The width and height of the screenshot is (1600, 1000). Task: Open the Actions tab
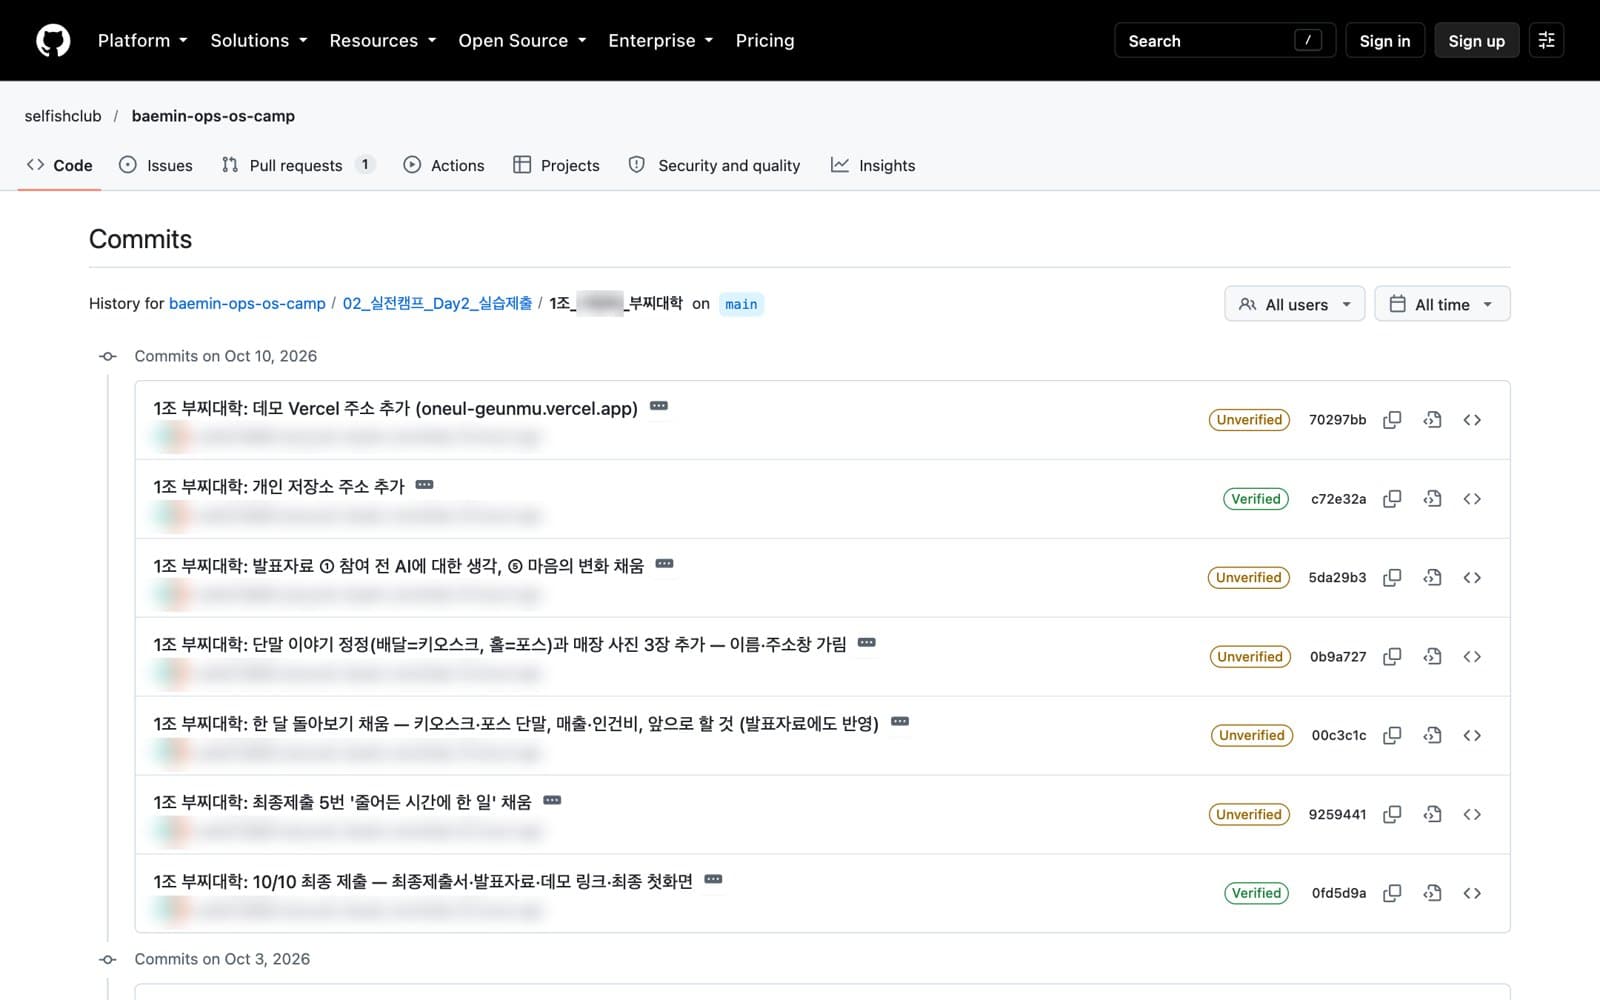(x=444, y=166)
